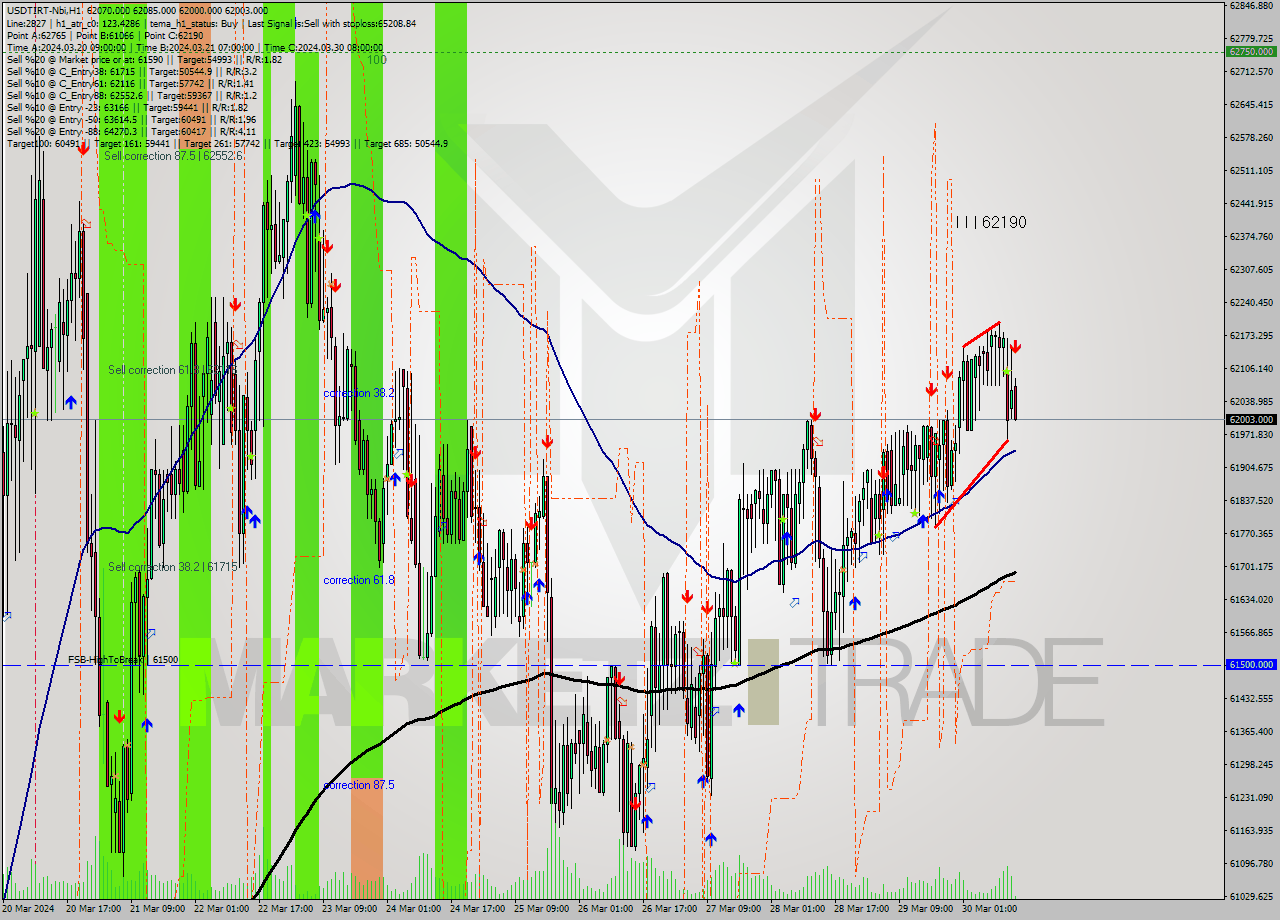This screenshot has height=920, width=1280.
Task: Click the blue 'correction 87.5' label
Action: click(358, 785)
